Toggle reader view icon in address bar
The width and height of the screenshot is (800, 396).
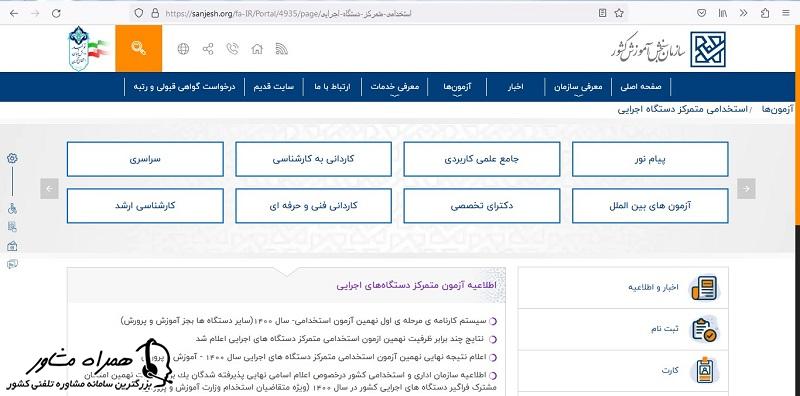(603, 13)
